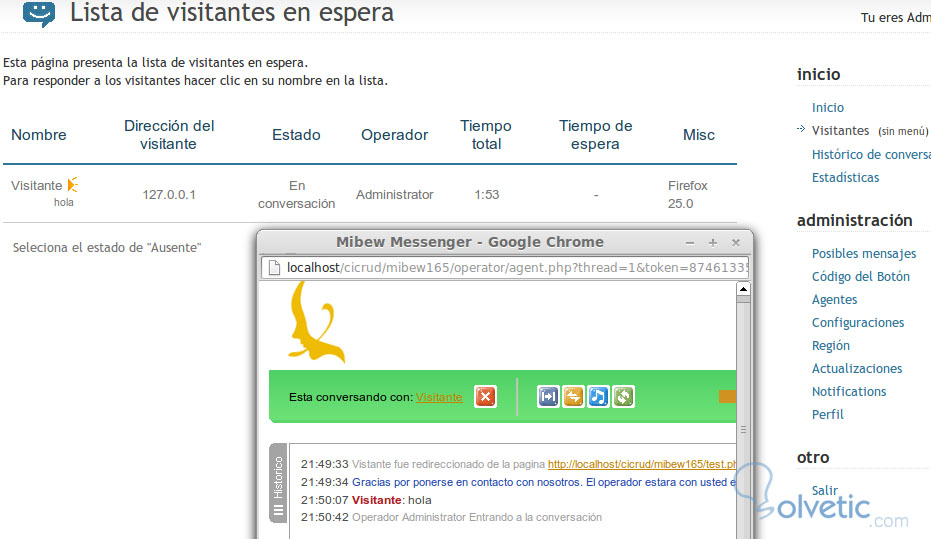This screenshot has width=931, height=539.
Task: Close the conversation using the red X icon
Action: click(485, 397)
